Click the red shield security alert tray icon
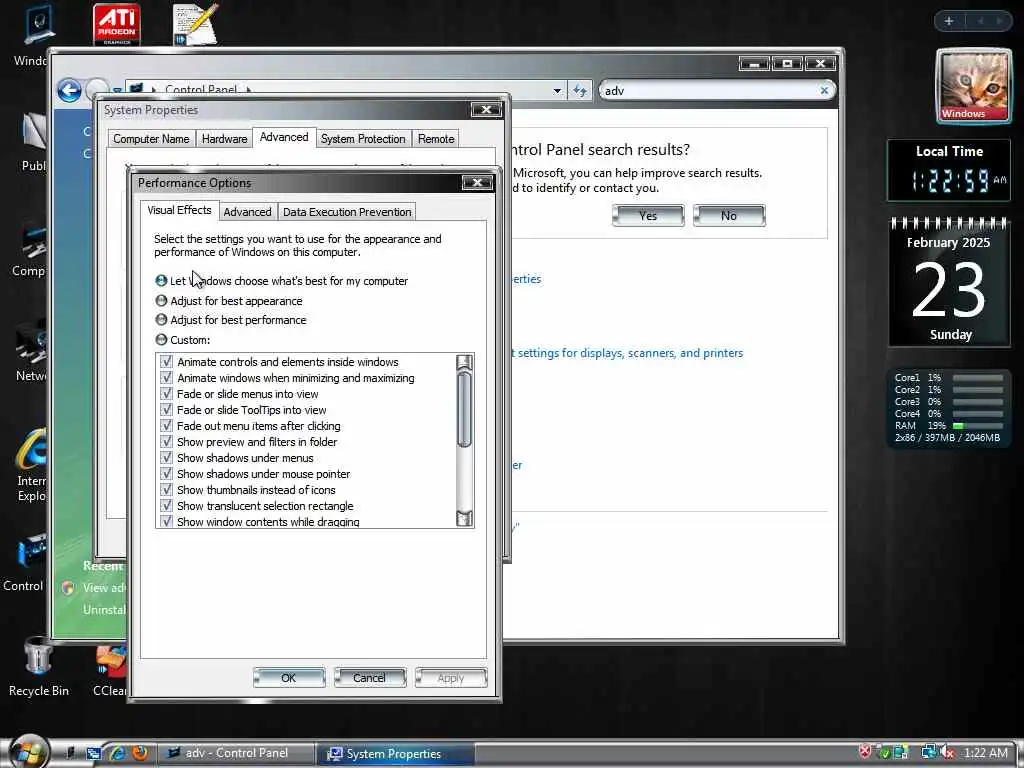Screen dimensions: 1024x768 coord(865,752)
